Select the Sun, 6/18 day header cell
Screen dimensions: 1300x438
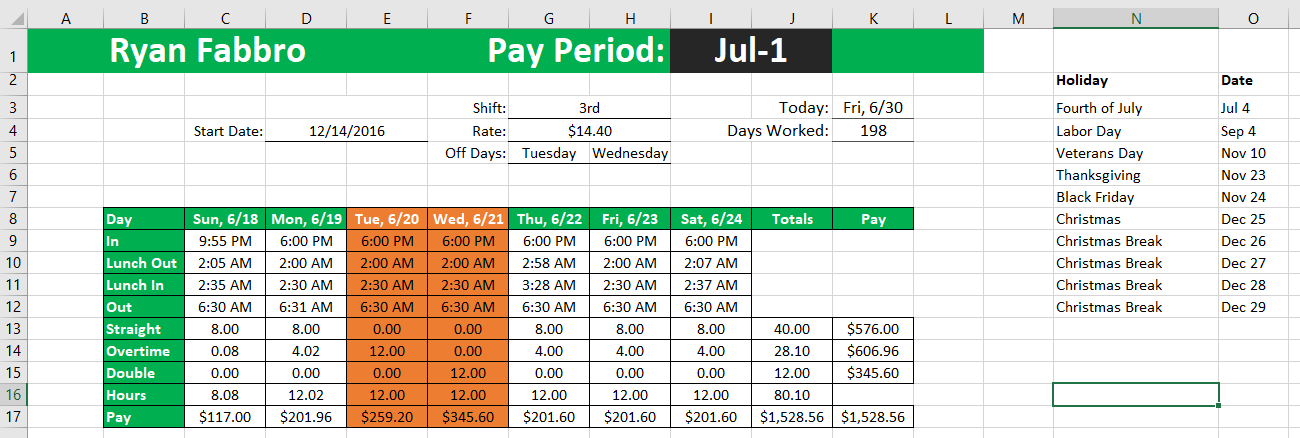click(225, 219)
